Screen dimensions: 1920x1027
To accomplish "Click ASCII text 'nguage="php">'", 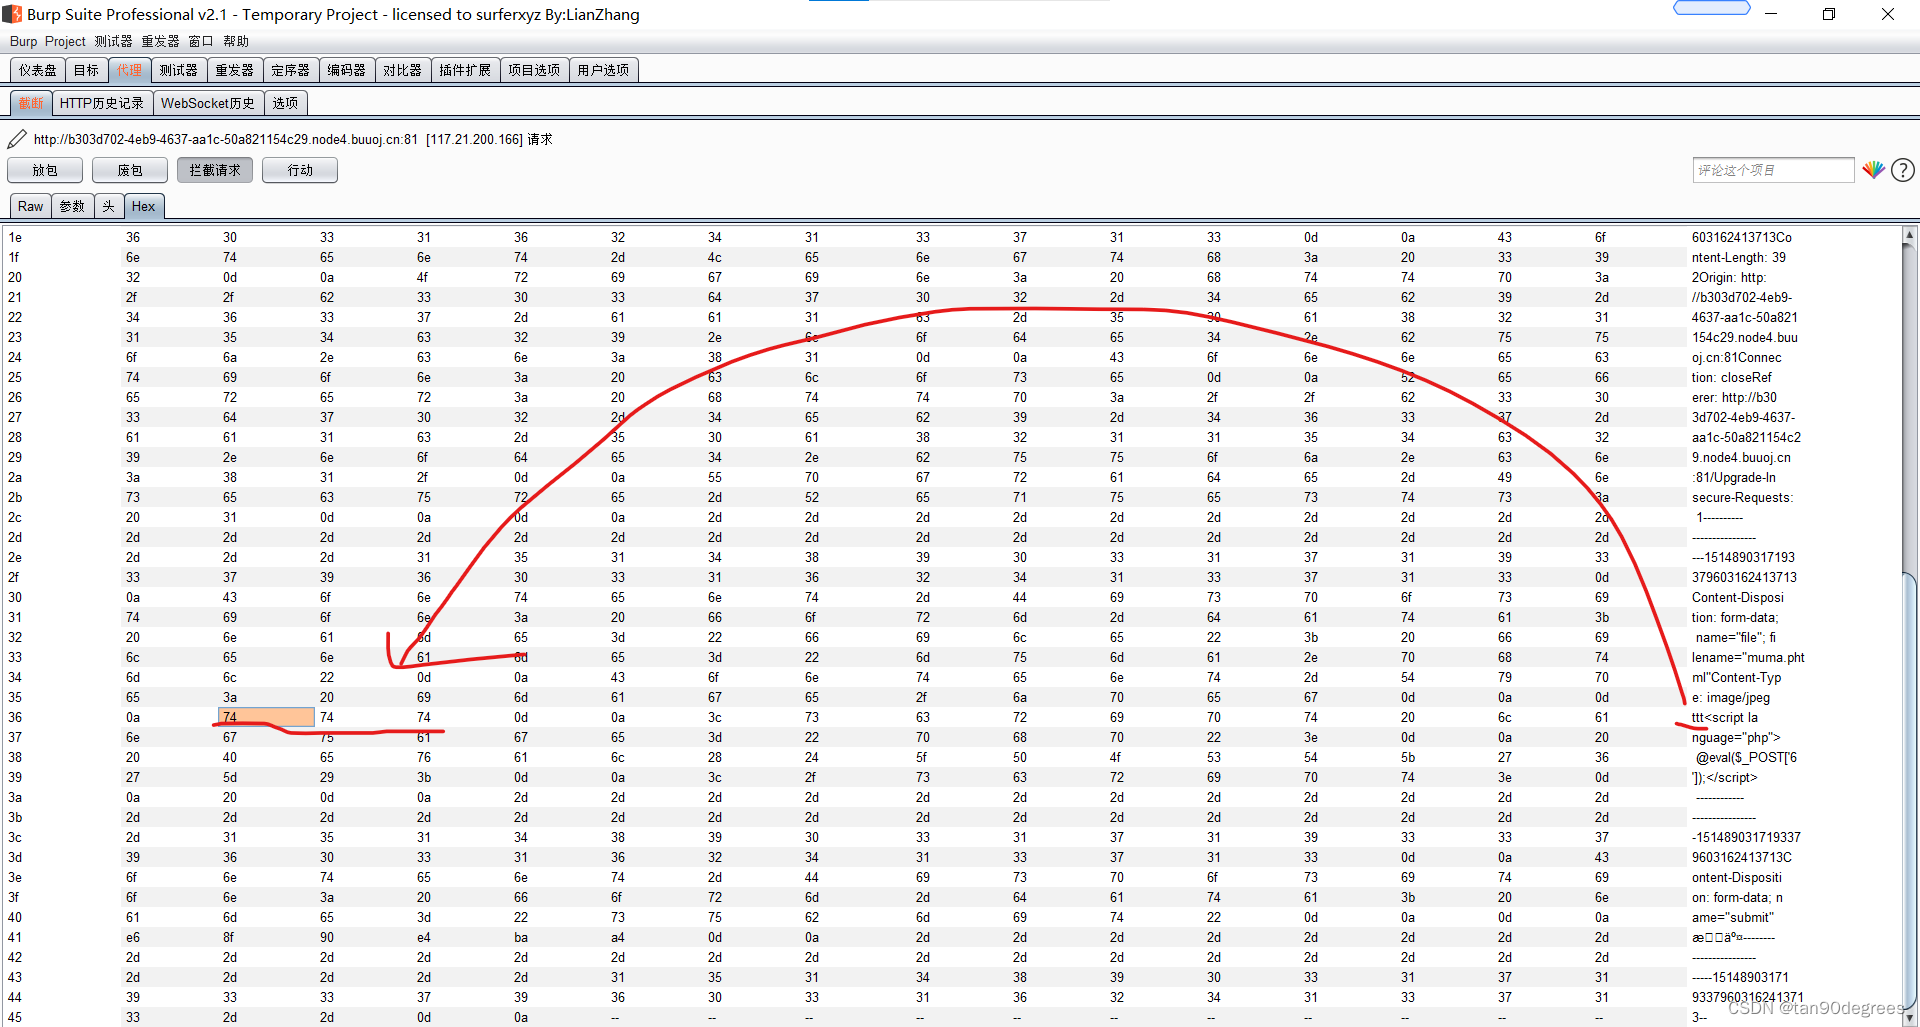I will tap(1736, 737).
